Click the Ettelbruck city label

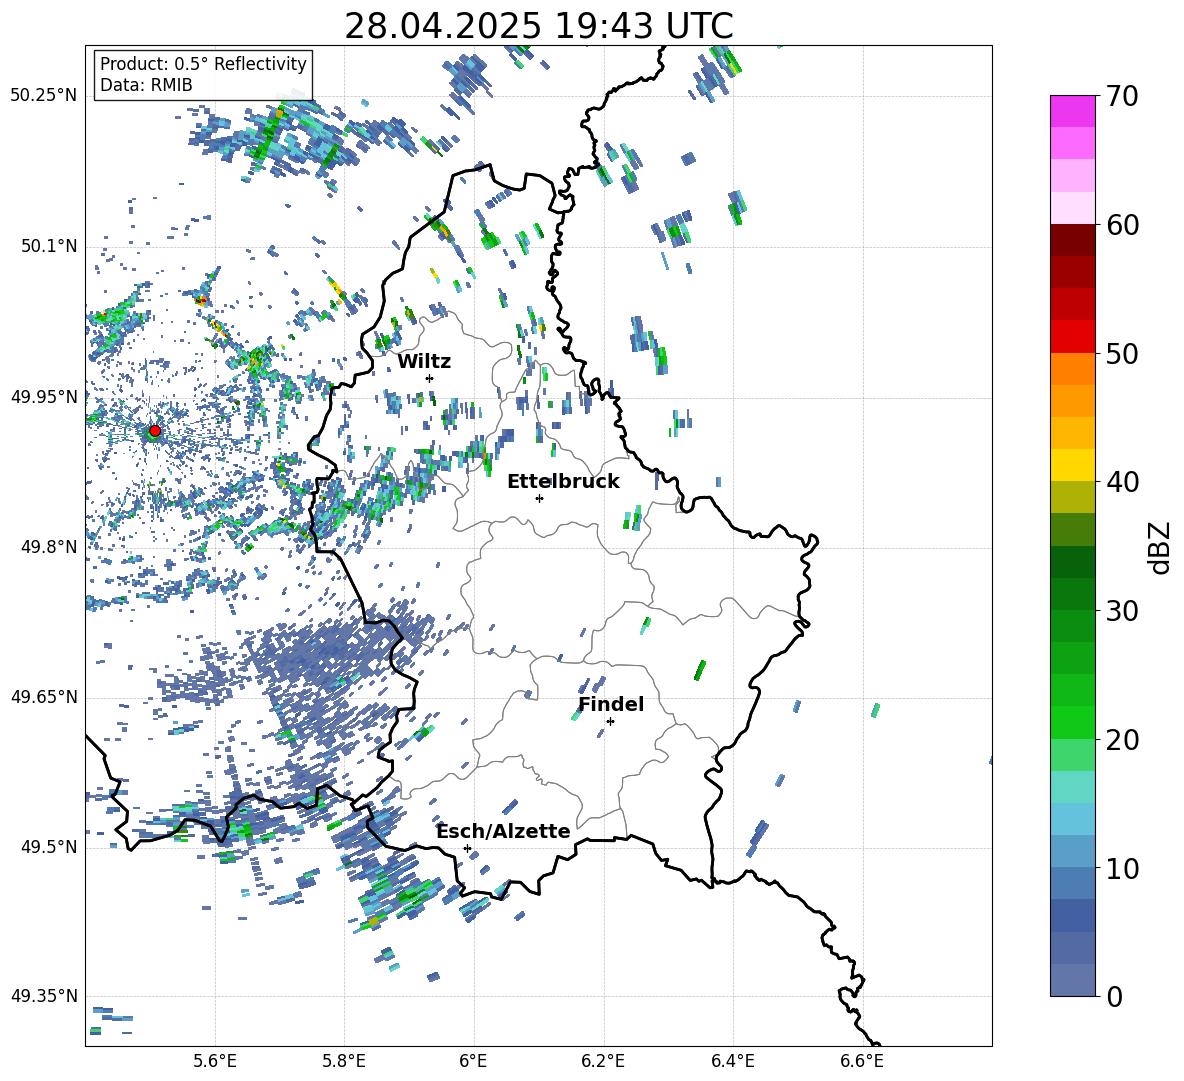(x=563, y=482)
